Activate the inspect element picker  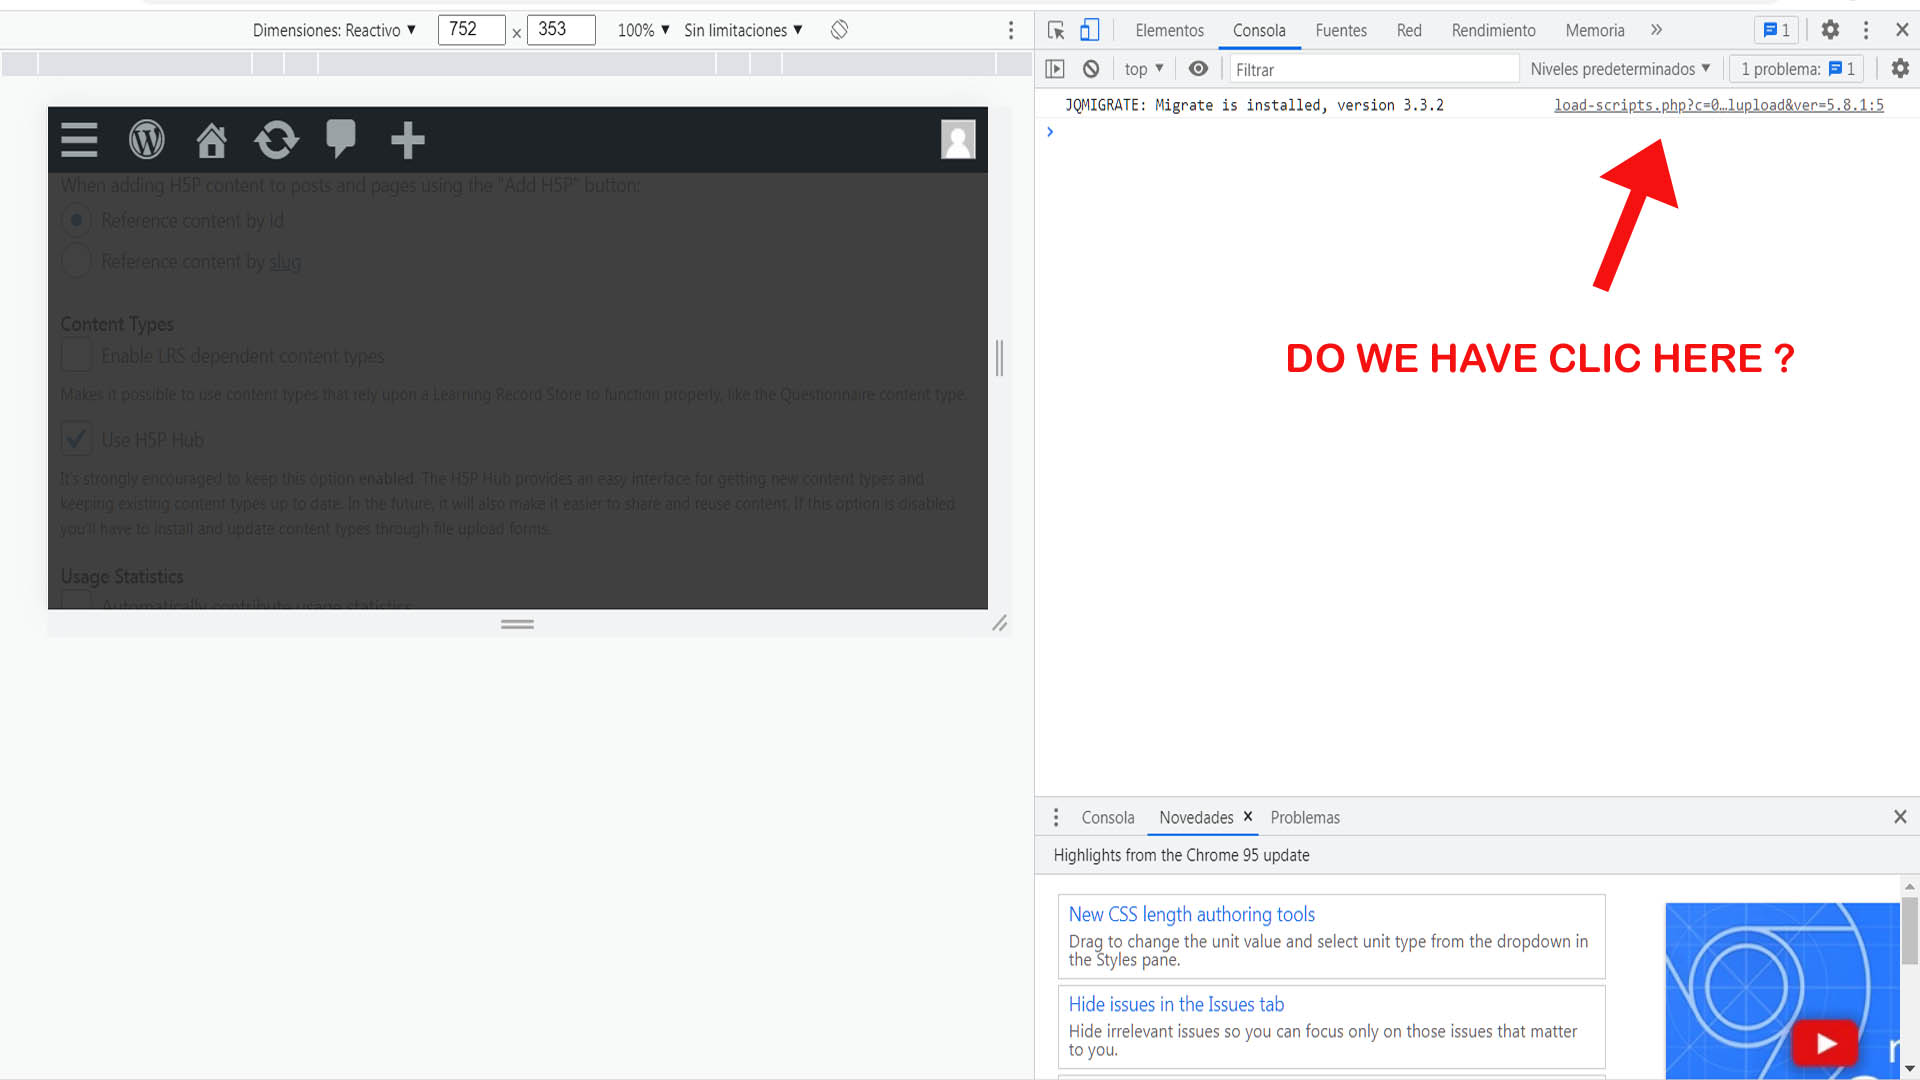click(x=1056, y=30)
